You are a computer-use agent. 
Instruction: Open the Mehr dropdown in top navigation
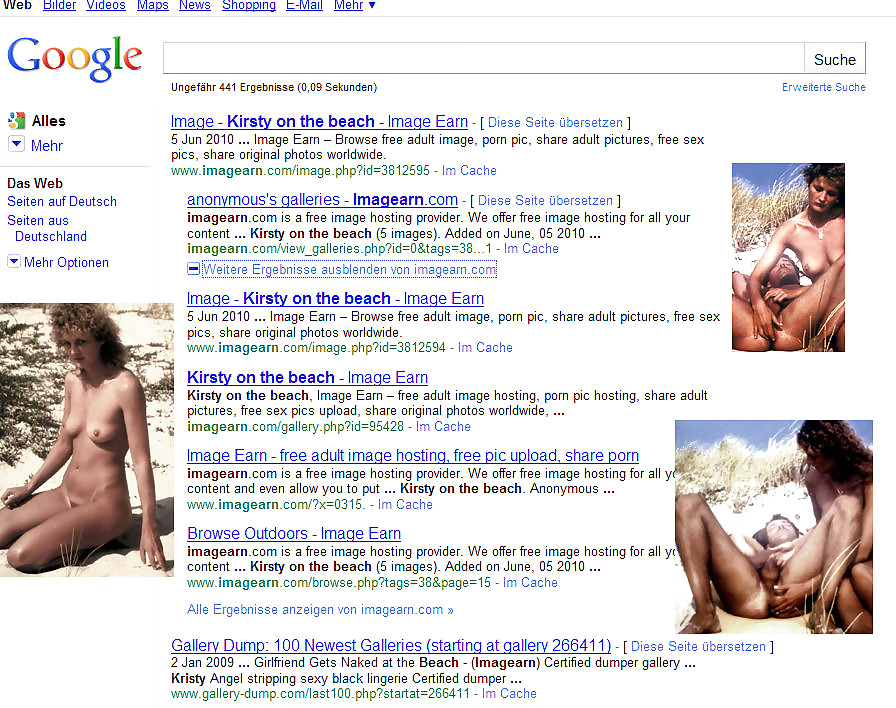354,5
